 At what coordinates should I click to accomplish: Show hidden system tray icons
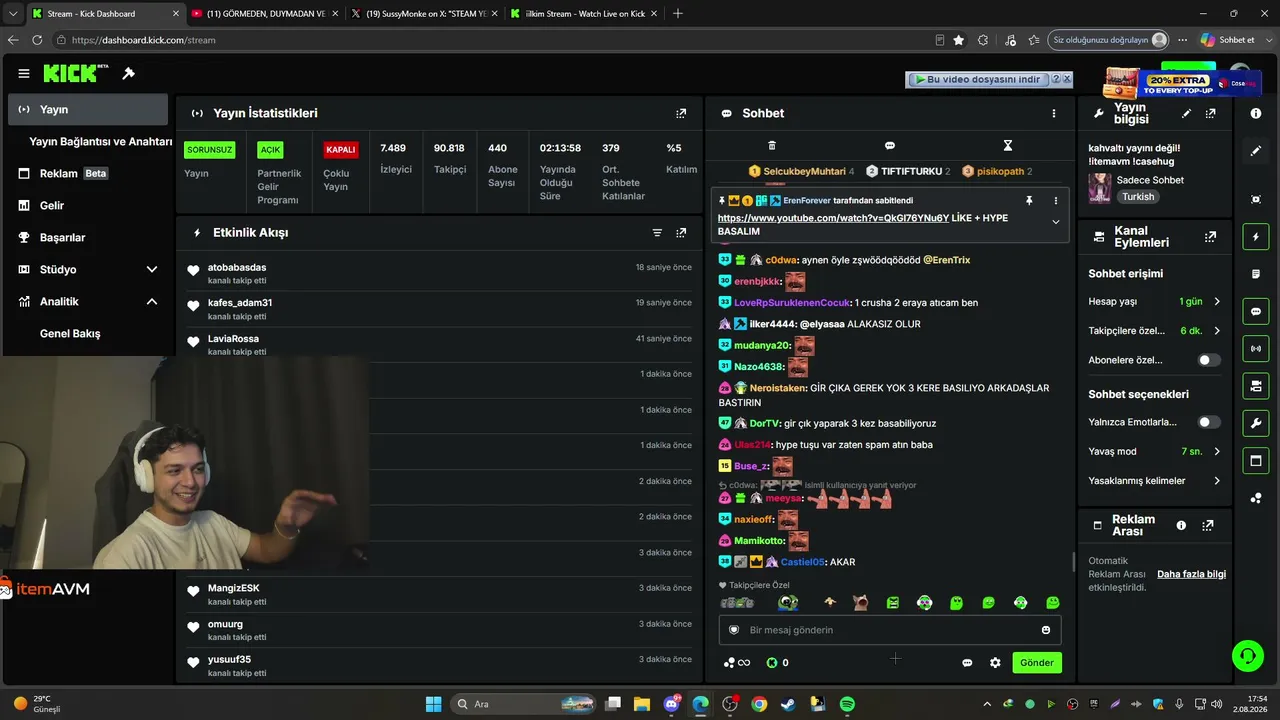(x=987, y=704)
